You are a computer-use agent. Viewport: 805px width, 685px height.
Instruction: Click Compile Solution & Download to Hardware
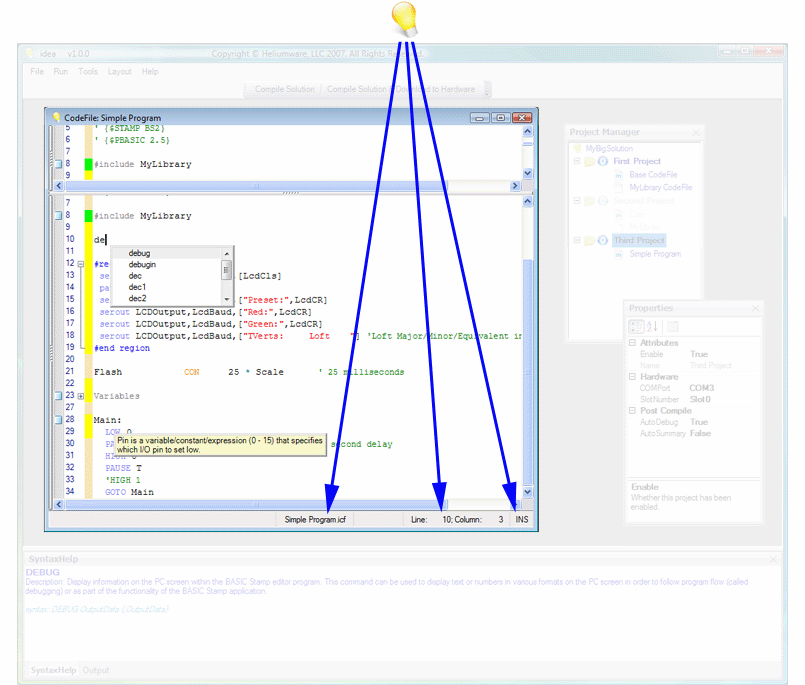(400, 88)
